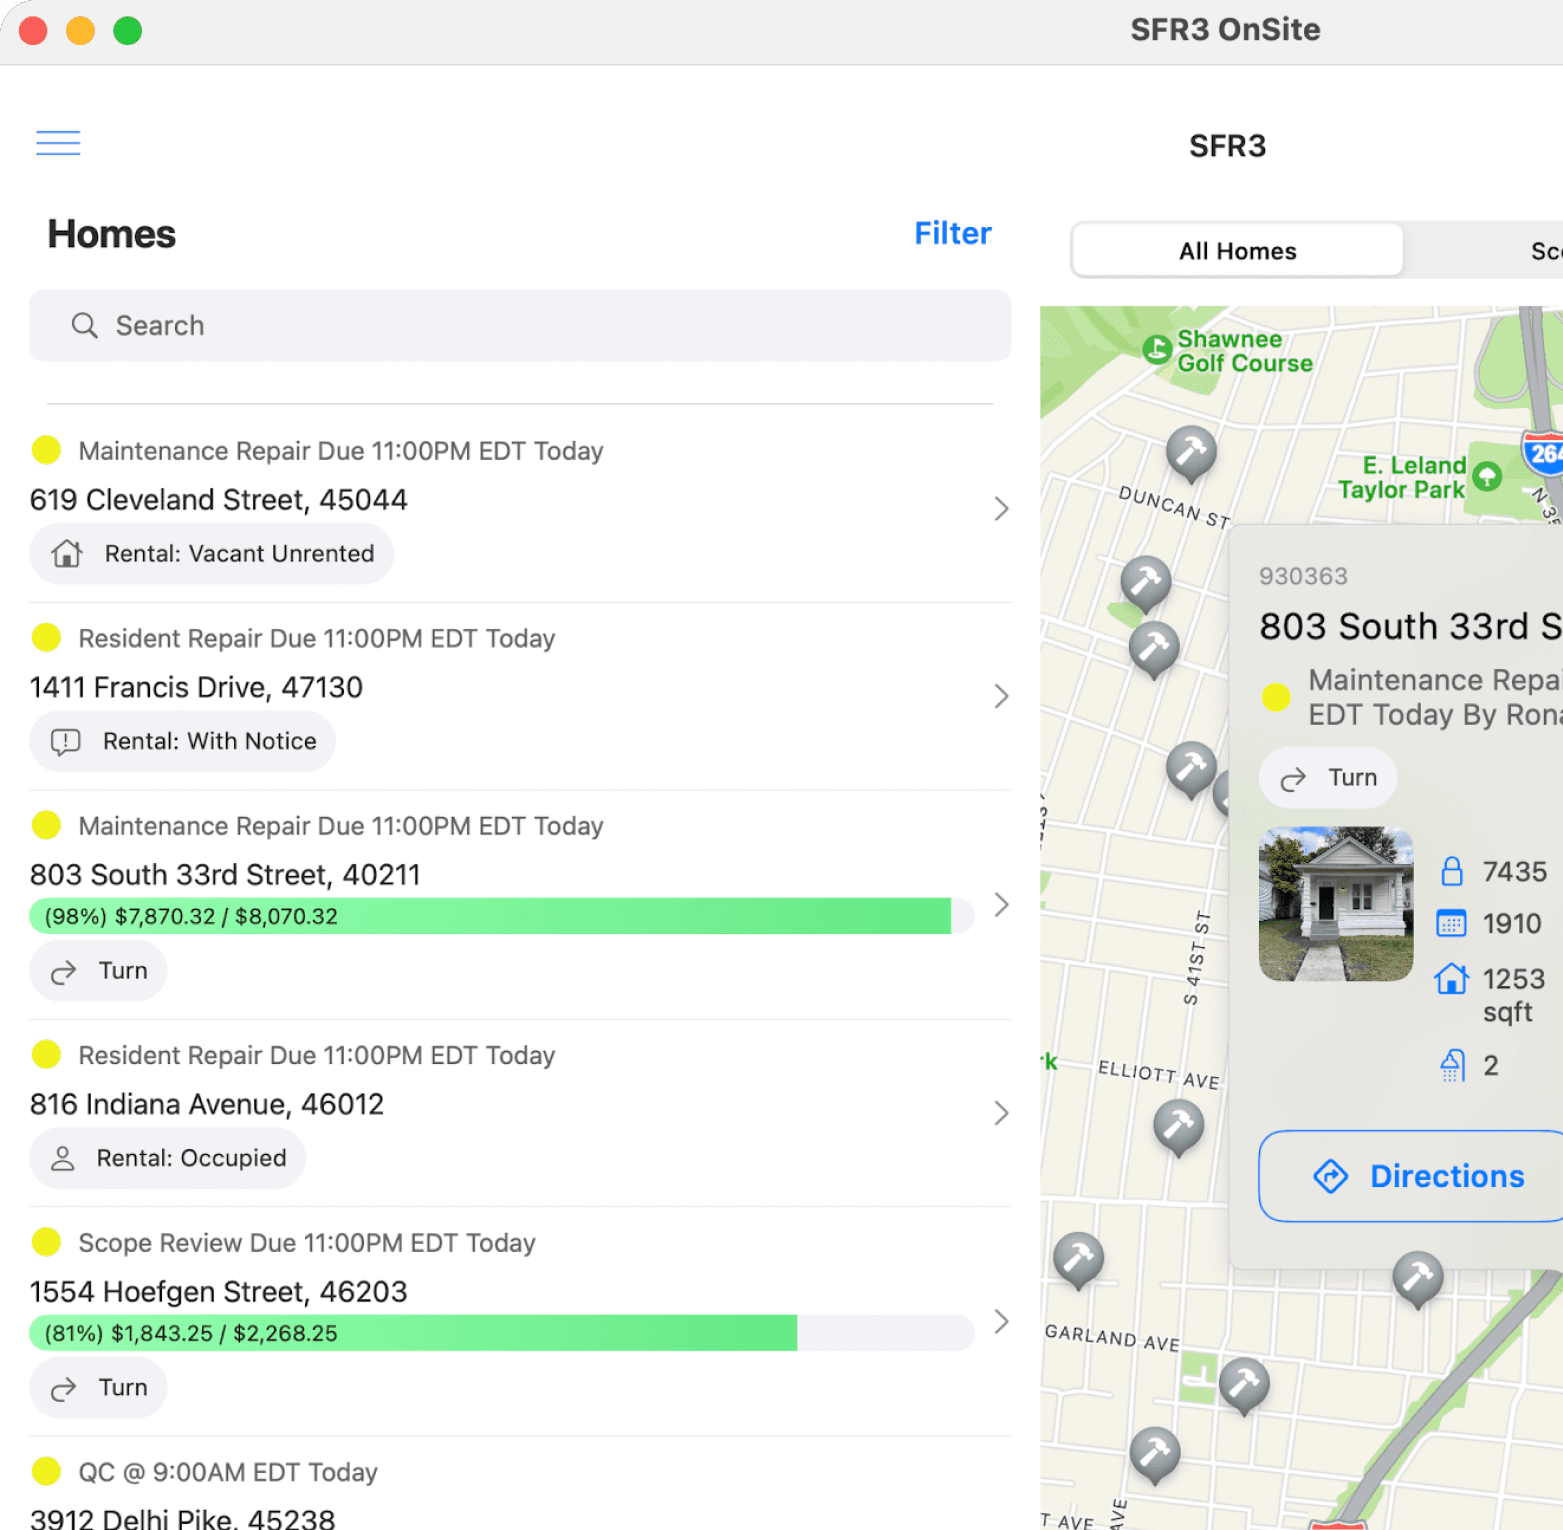
Task: Expand 816 Indiana Avenue row chevron
Action: click(1001, 1113)
